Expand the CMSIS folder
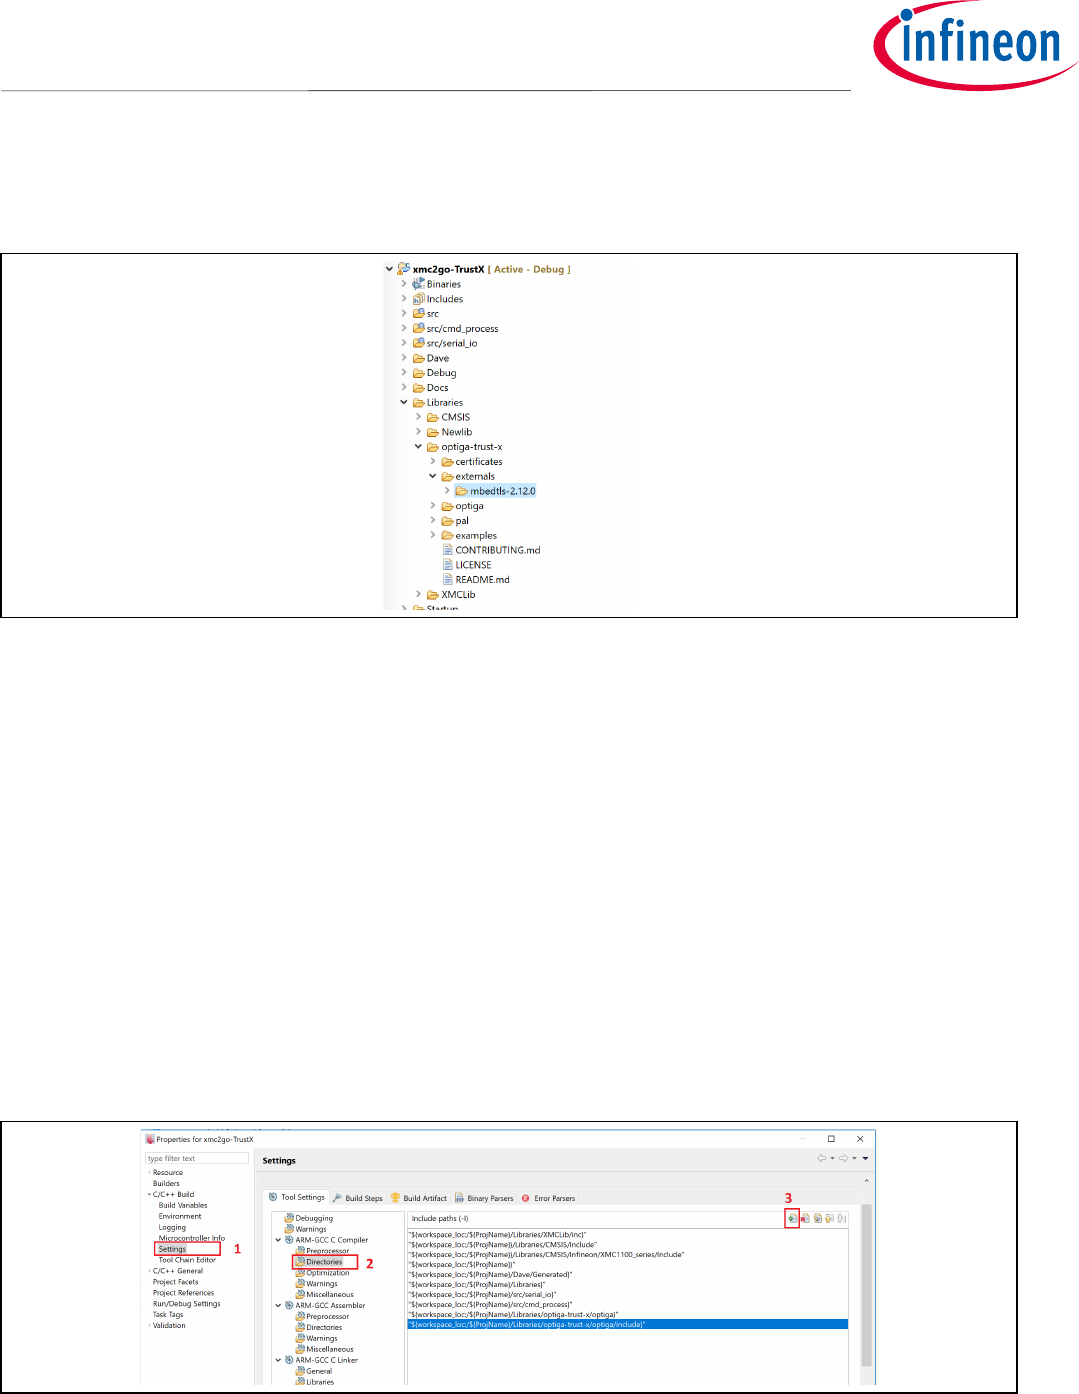The width and height of the screenshot is (1079, 1394). pos(419,417)
